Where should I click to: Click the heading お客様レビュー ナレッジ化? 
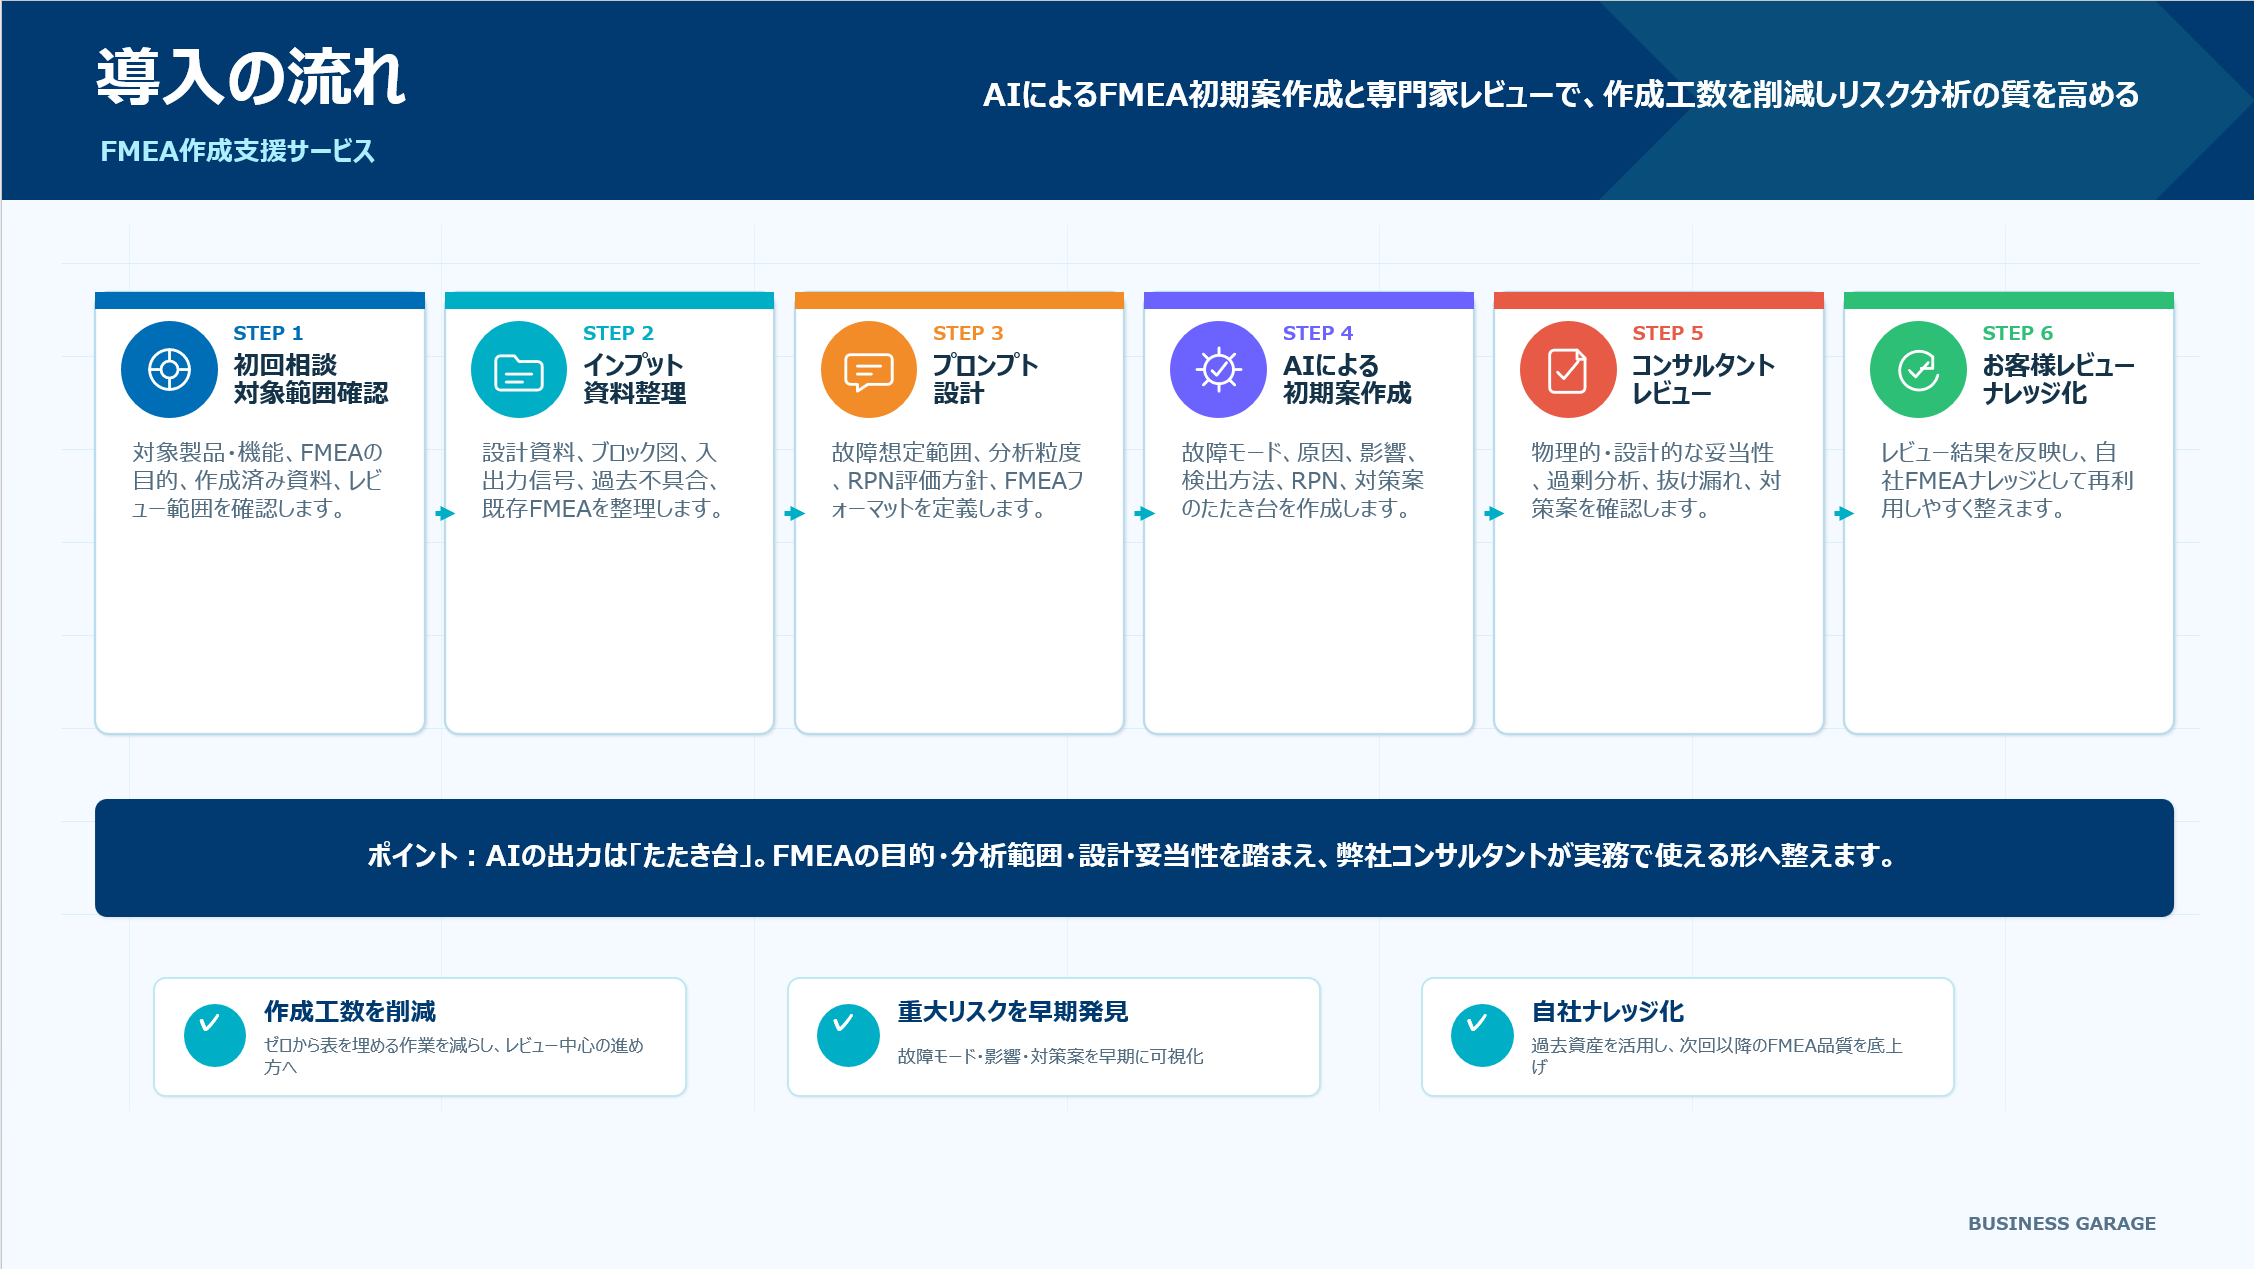click(x=2058, y=379)
